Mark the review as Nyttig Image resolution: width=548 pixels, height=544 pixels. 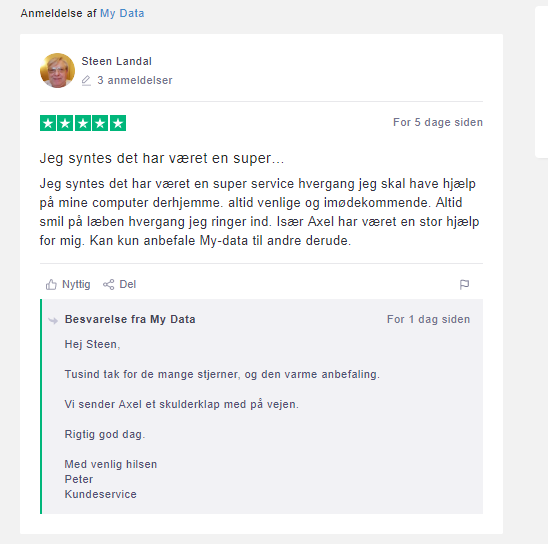click(x=68, y=284)
